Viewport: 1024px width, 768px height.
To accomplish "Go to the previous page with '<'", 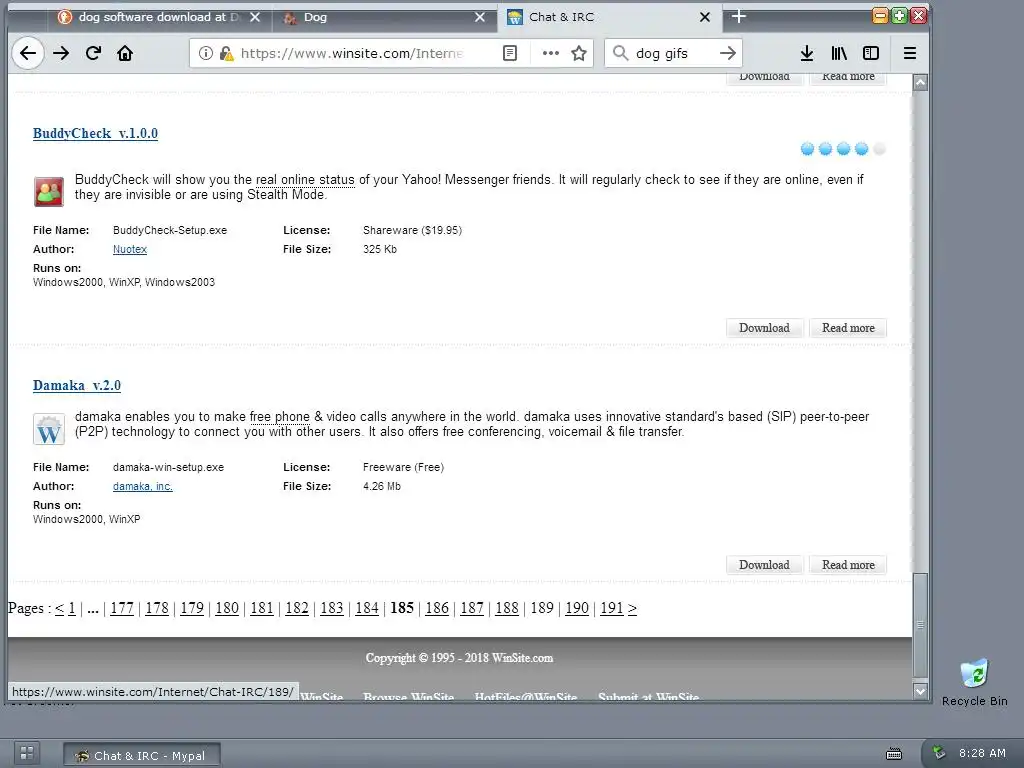I will click(59, 608).
